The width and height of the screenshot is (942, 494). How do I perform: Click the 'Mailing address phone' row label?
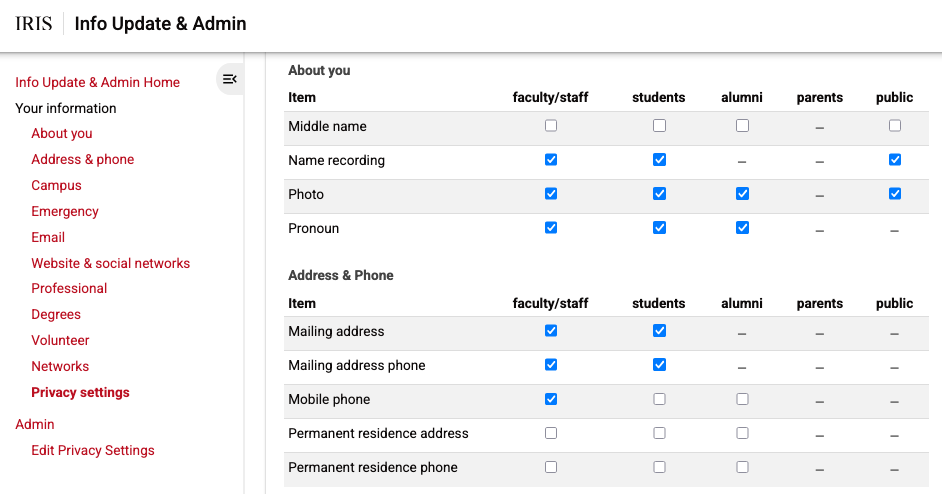click(357, 365)
